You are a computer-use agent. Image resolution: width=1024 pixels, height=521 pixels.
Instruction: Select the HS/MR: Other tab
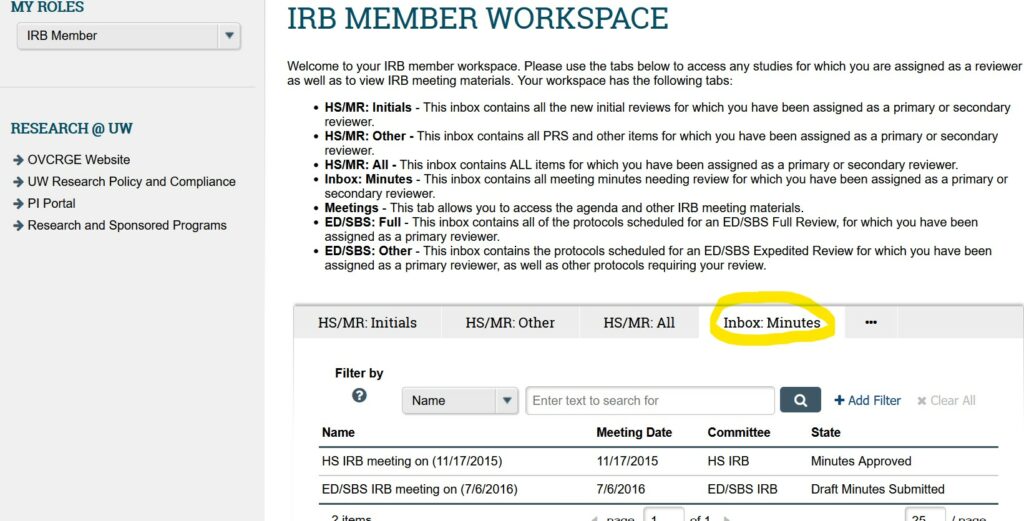coord(510,323)
